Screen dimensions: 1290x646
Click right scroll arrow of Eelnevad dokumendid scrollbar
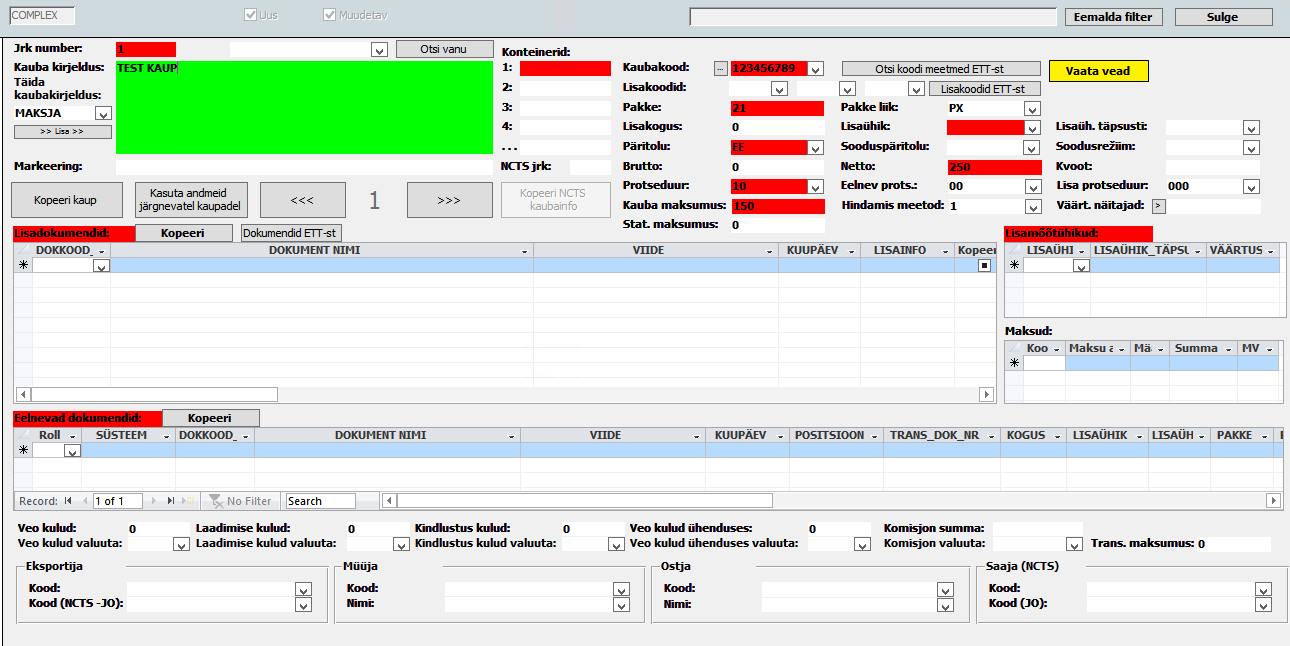1274,501
